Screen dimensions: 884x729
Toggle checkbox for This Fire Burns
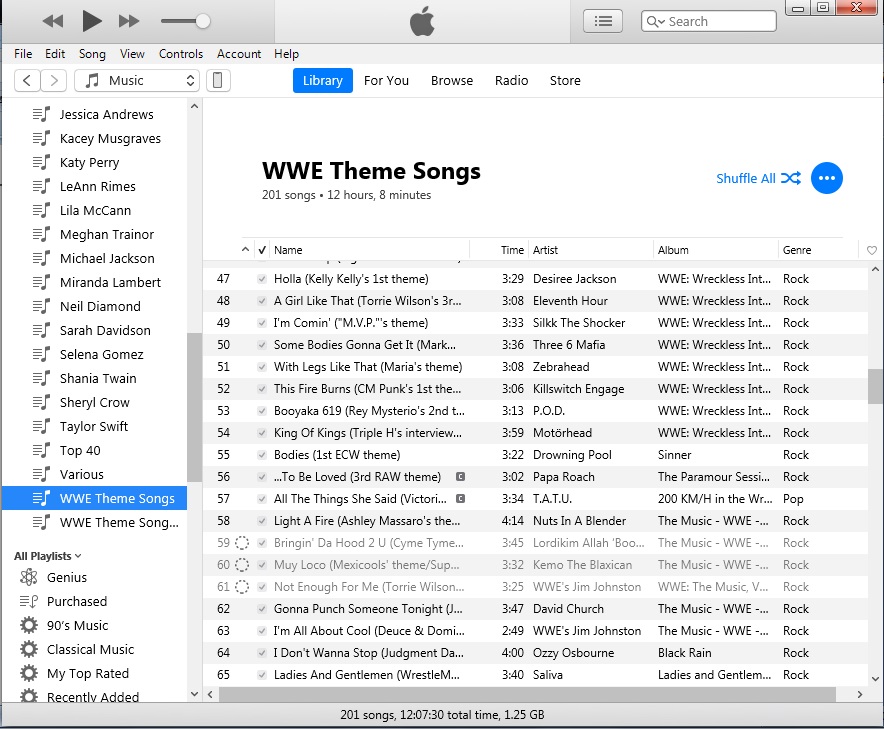coord(262,388)
